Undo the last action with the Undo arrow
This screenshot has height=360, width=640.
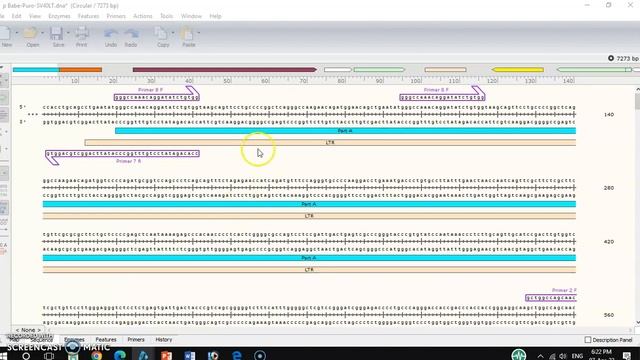point(111,33)
